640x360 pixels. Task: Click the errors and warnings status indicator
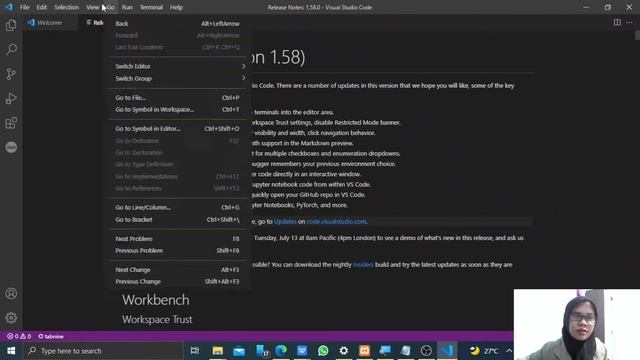(19, 336)
